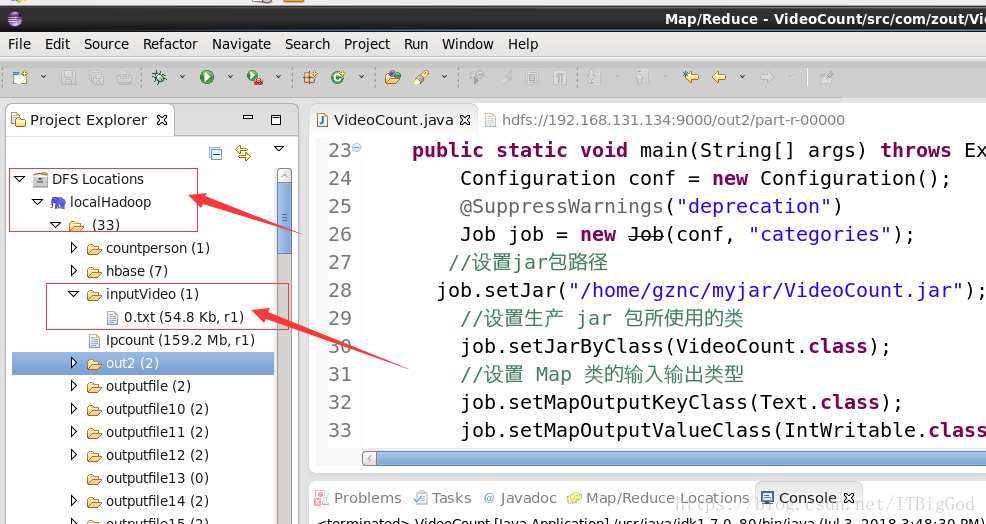
Task: Collapse the DFS Locations tree node
Action: (x=19, y=179)
